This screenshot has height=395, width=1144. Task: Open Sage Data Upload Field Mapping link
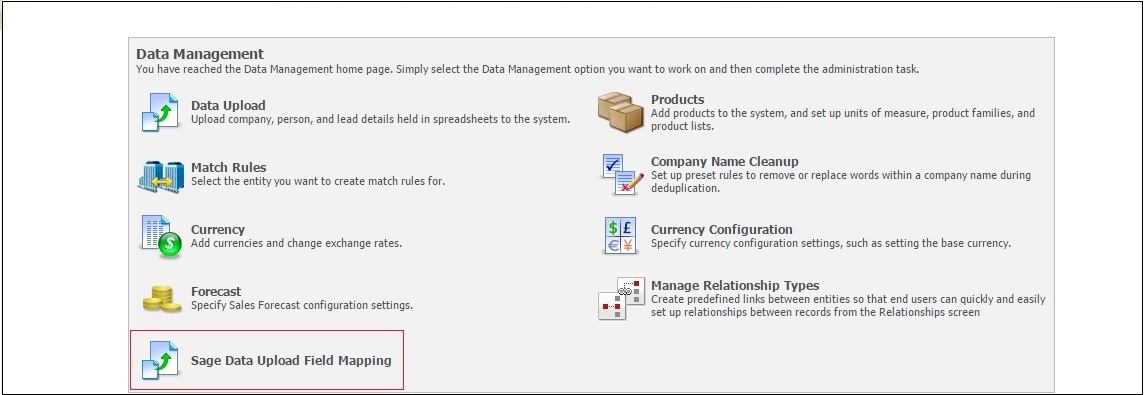click(x=291, y=360)
